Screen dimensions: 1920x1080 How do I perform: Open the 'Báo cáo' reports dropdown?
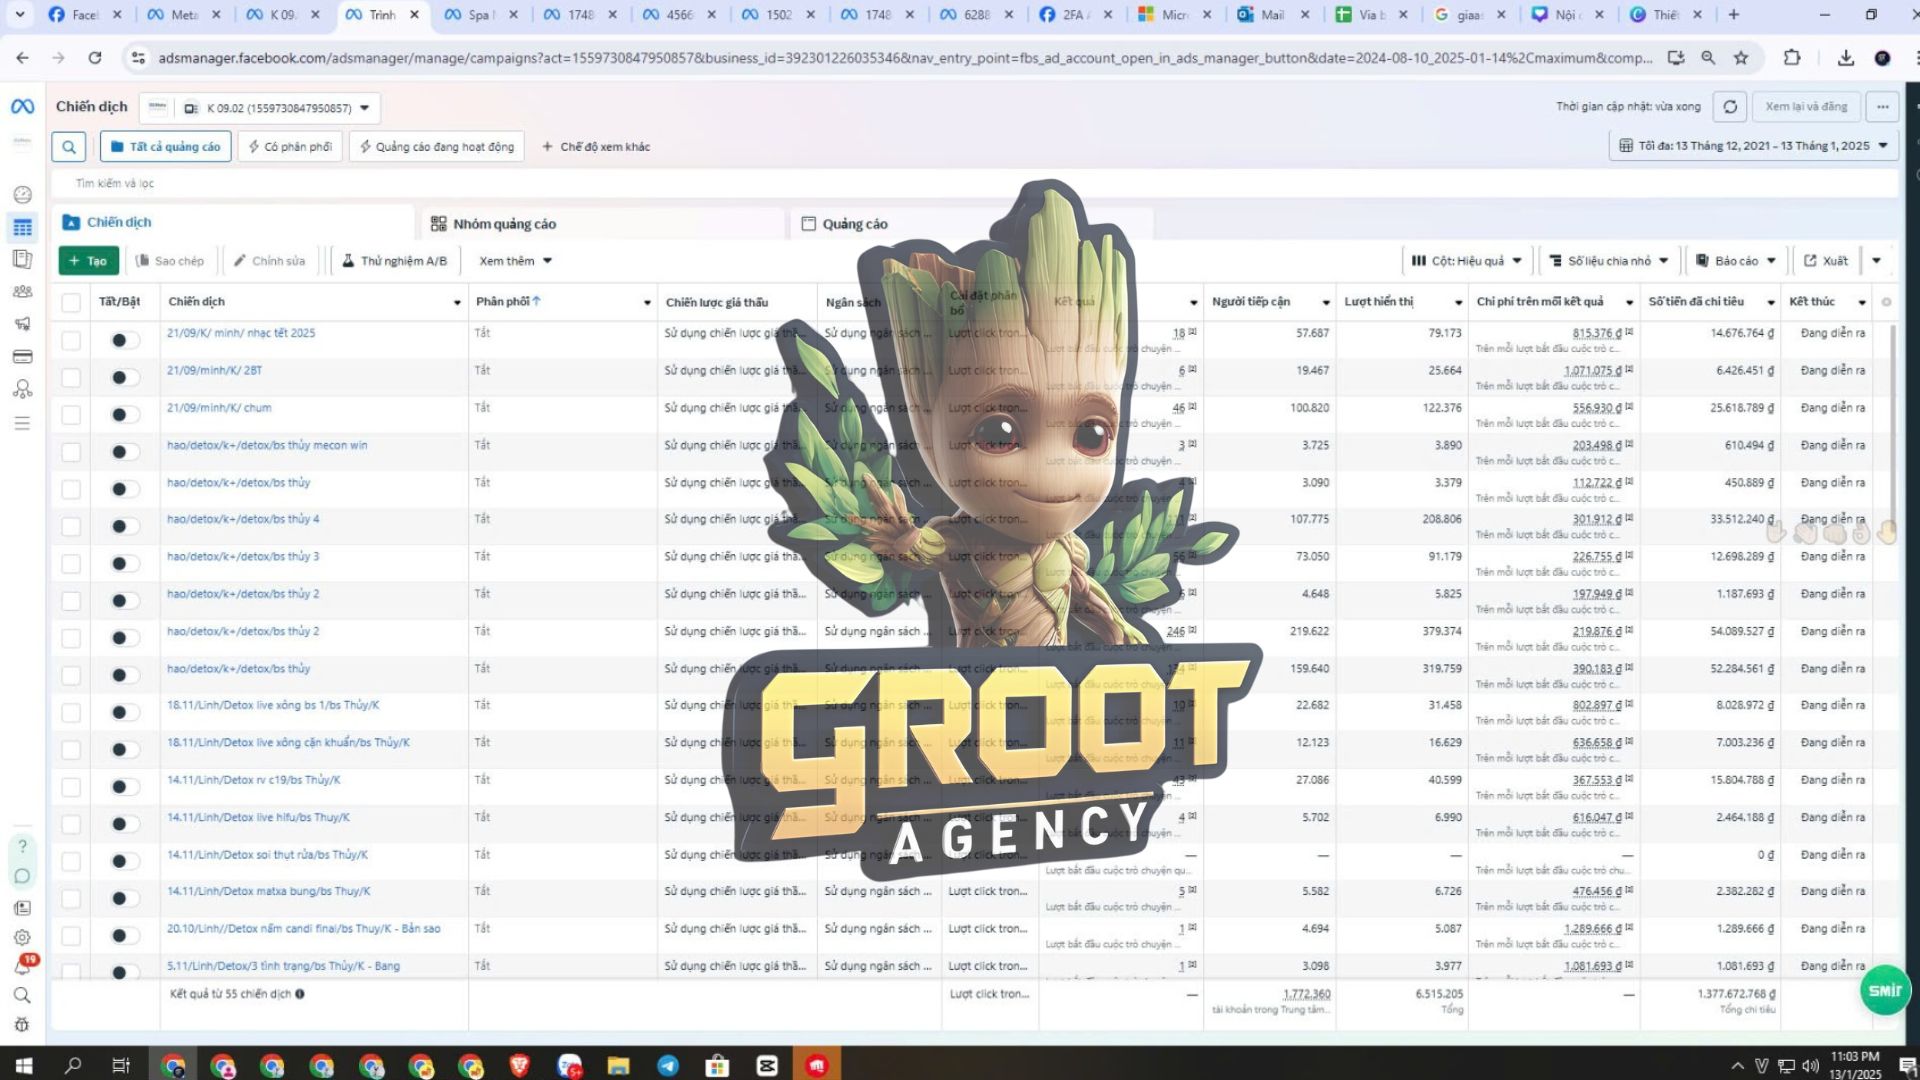click(1736, 261)
